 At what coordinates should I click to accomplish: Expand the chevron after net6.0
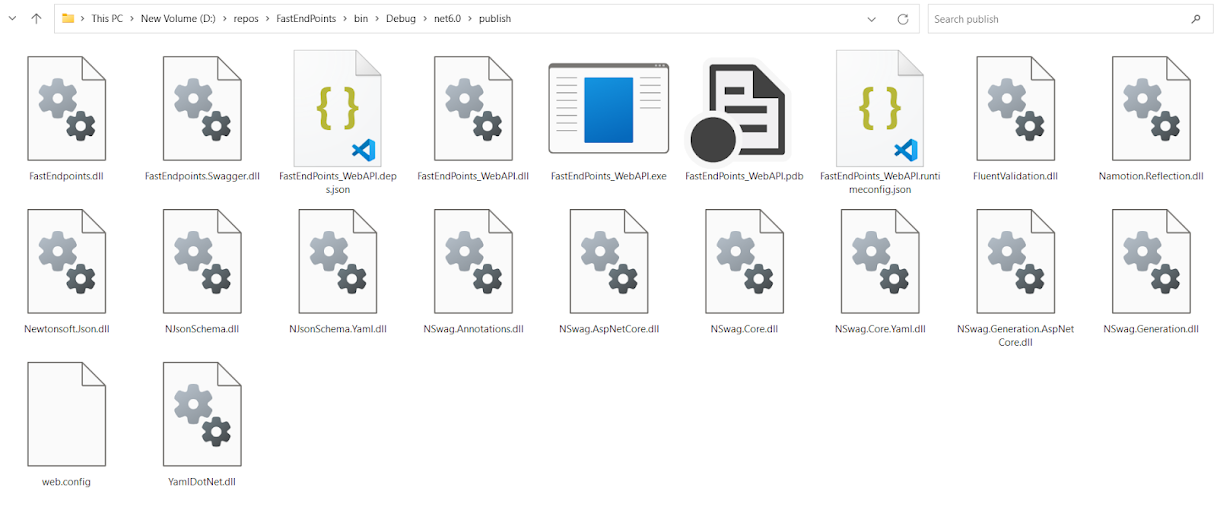click(470, 19)
